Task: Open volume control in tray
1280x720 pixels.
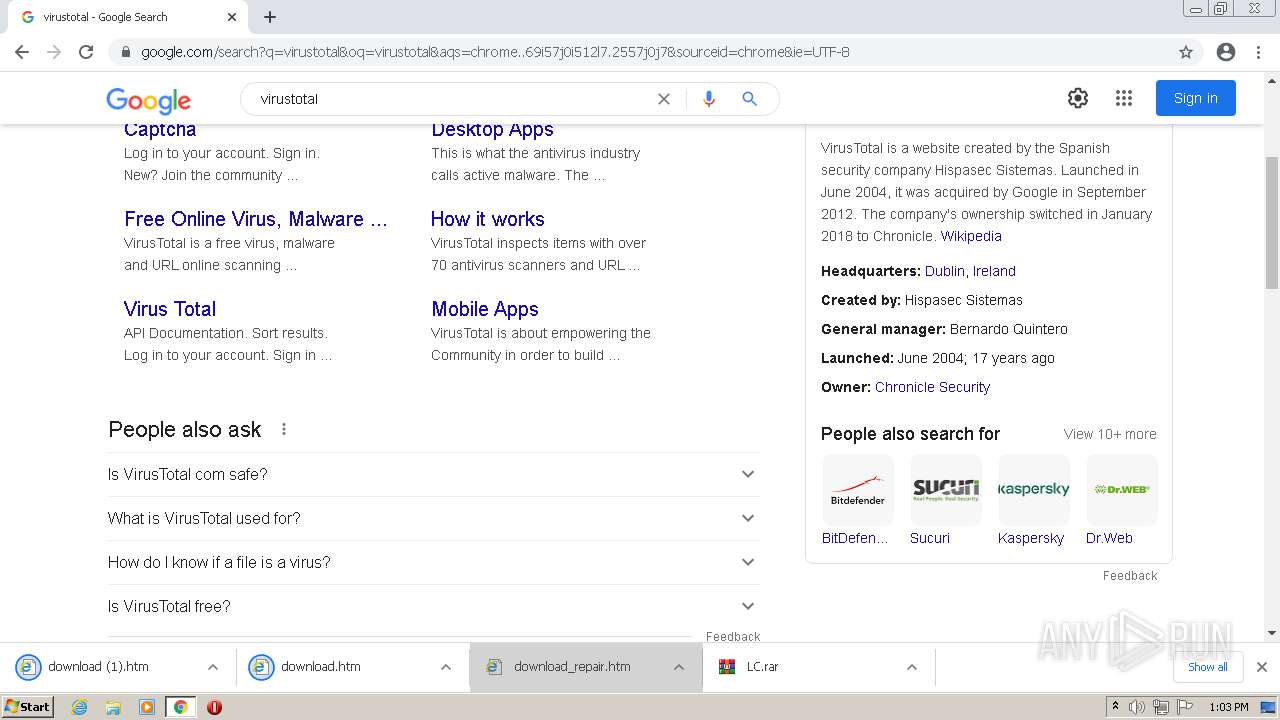Action: click(x=1137, y=707)
